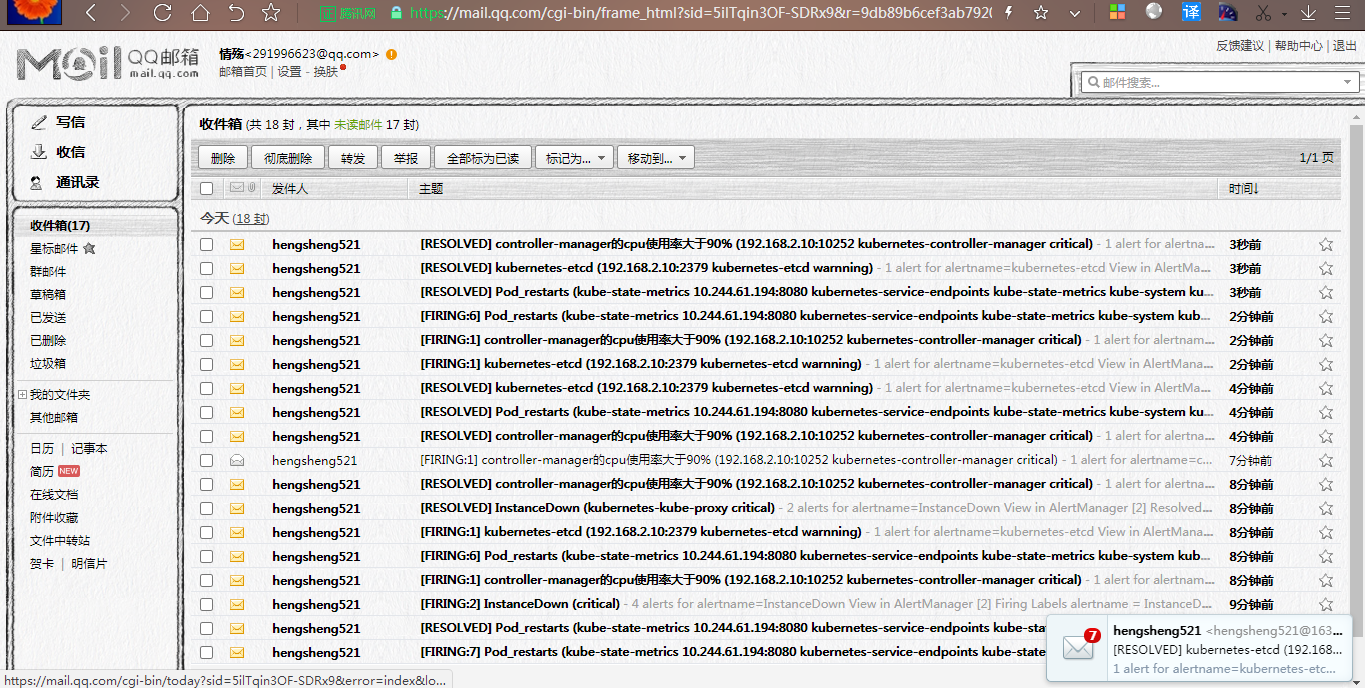Open the hengsheng521 new mail notification popup
Viewport: 1365px width, 688px height.
click(x=1199, y=650)
